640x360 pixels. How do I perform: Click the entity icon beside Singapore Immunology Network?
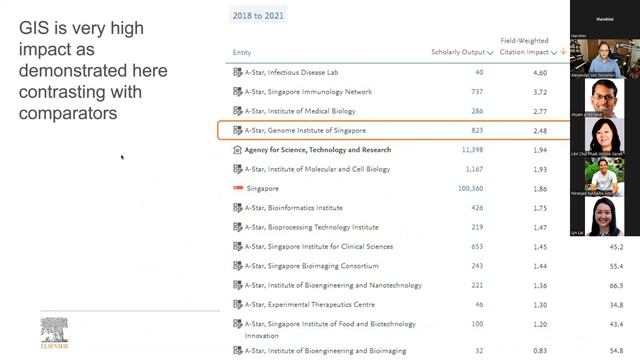click(238, 91)
